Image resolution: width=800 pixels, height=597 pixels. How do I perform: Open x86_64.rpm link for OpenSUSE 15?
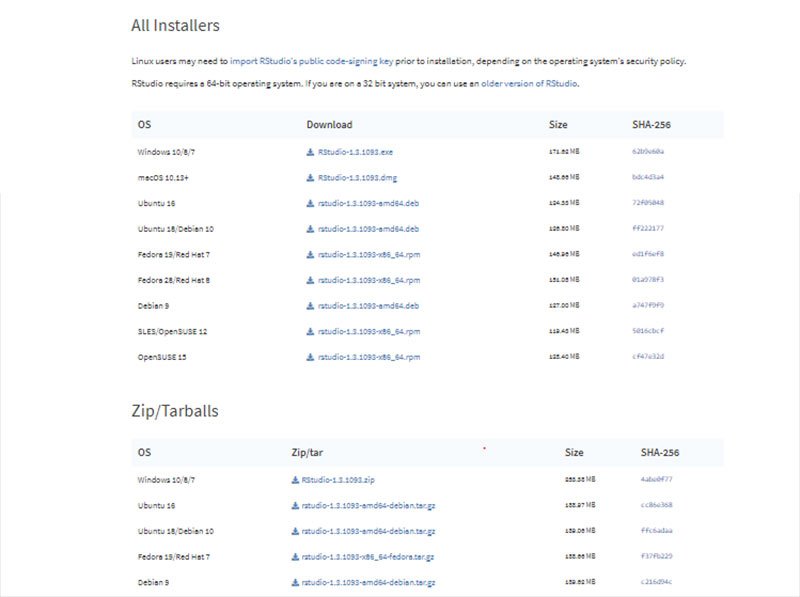click(369, 357)
